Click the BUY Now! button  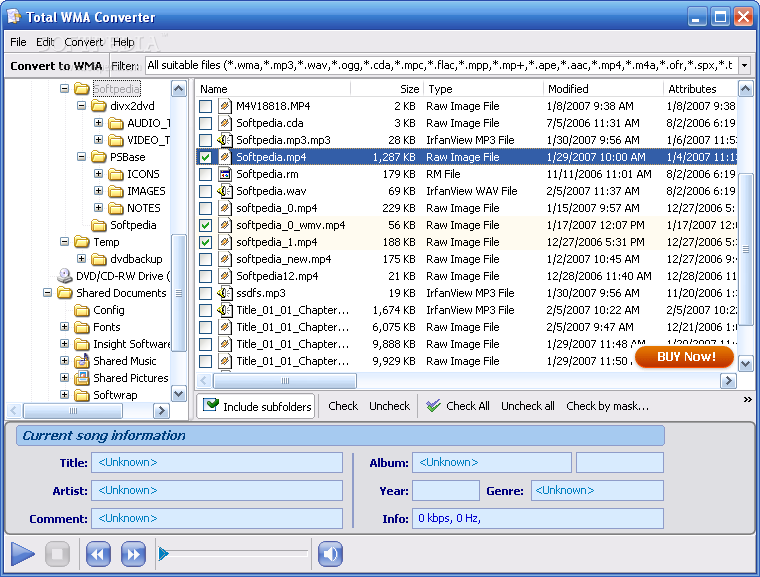point(685,357)
